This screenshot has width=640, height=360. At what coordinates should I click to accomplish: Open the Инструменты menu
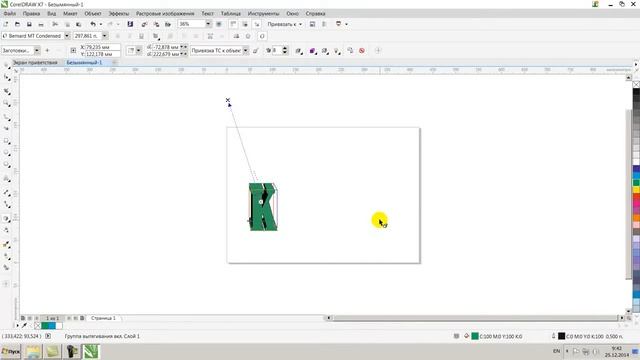pyautogui.click(x=264, y=13)
